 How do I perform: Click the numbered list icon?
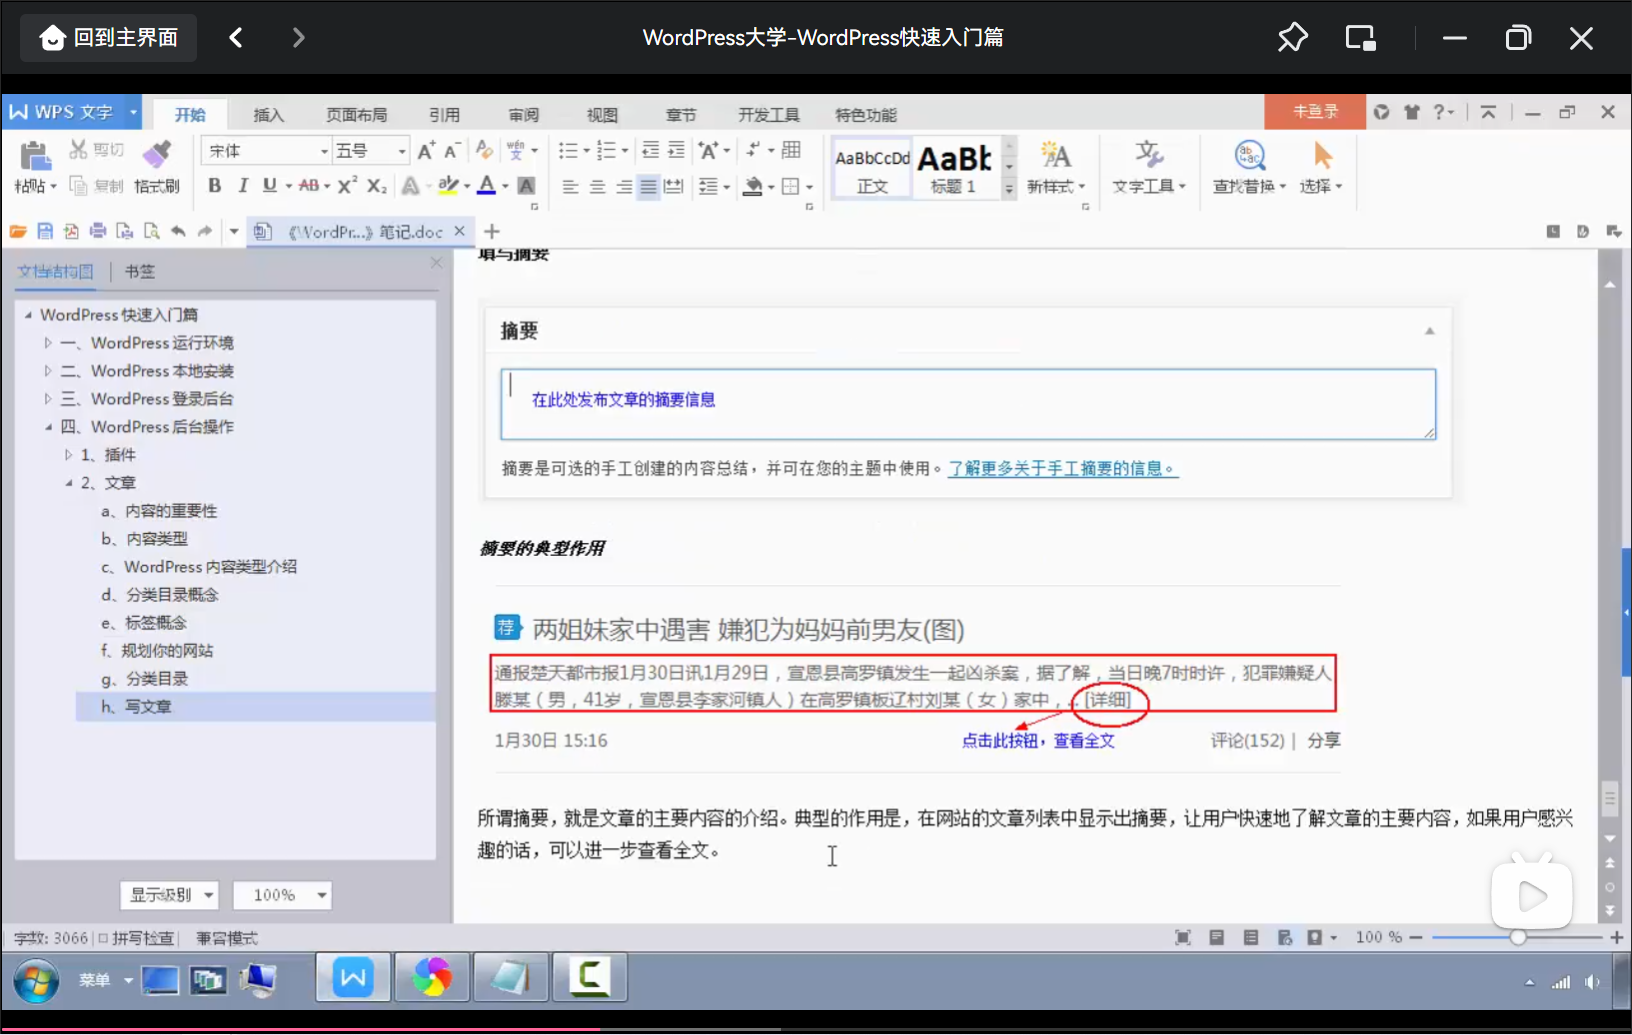click(606, 151)
